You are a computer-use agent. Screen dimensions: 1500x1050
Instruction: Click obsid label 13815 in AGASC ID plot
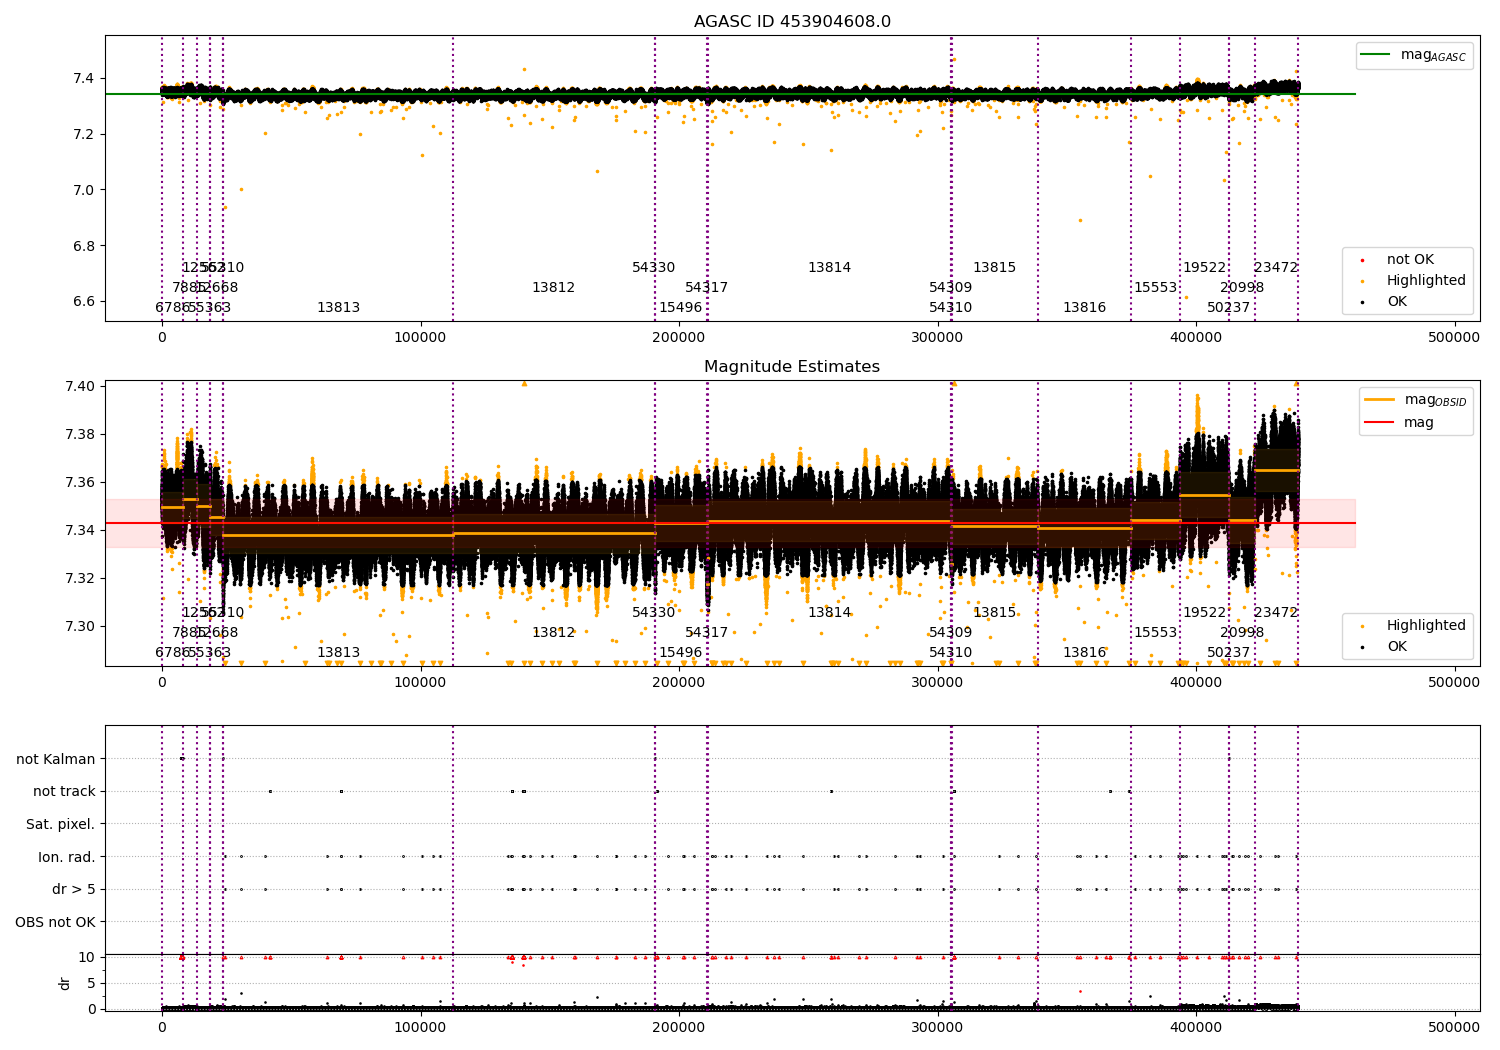pos(994,268)
